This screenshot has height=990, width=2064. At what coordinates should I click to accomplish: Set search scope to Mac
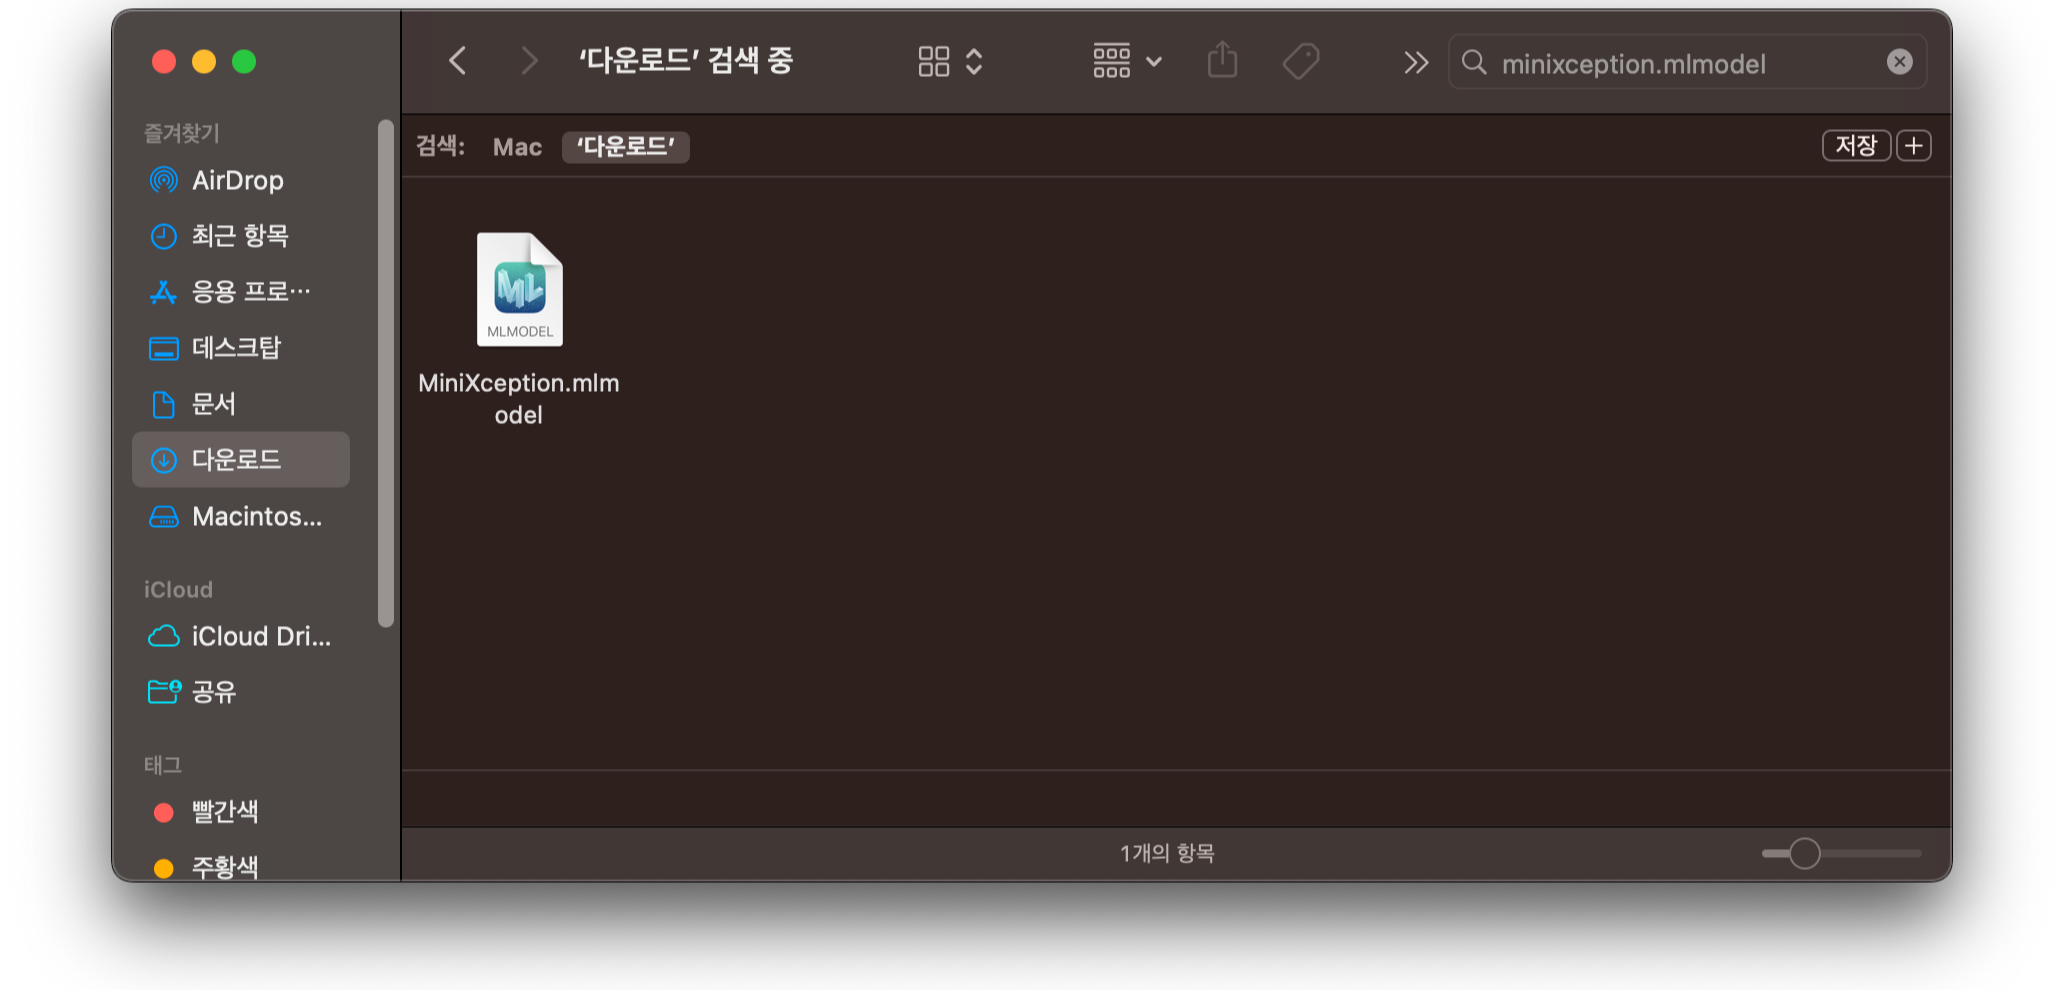tap(517, 147)
